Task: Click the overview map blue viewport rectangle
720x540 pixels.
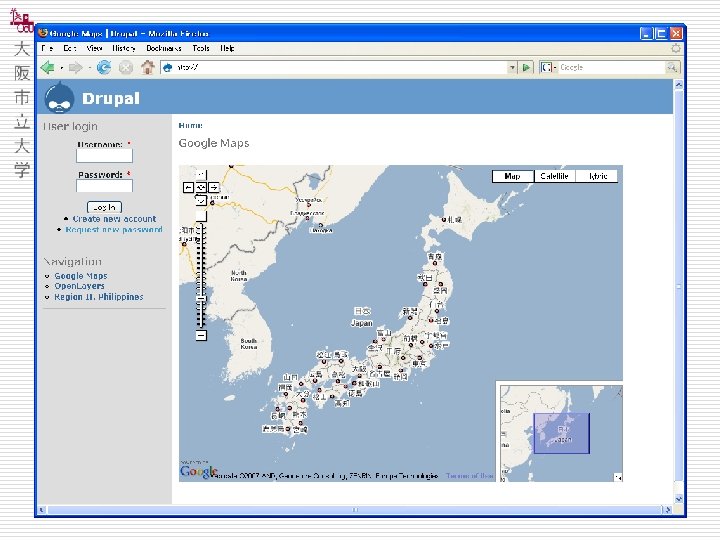Action: point(562,433)
